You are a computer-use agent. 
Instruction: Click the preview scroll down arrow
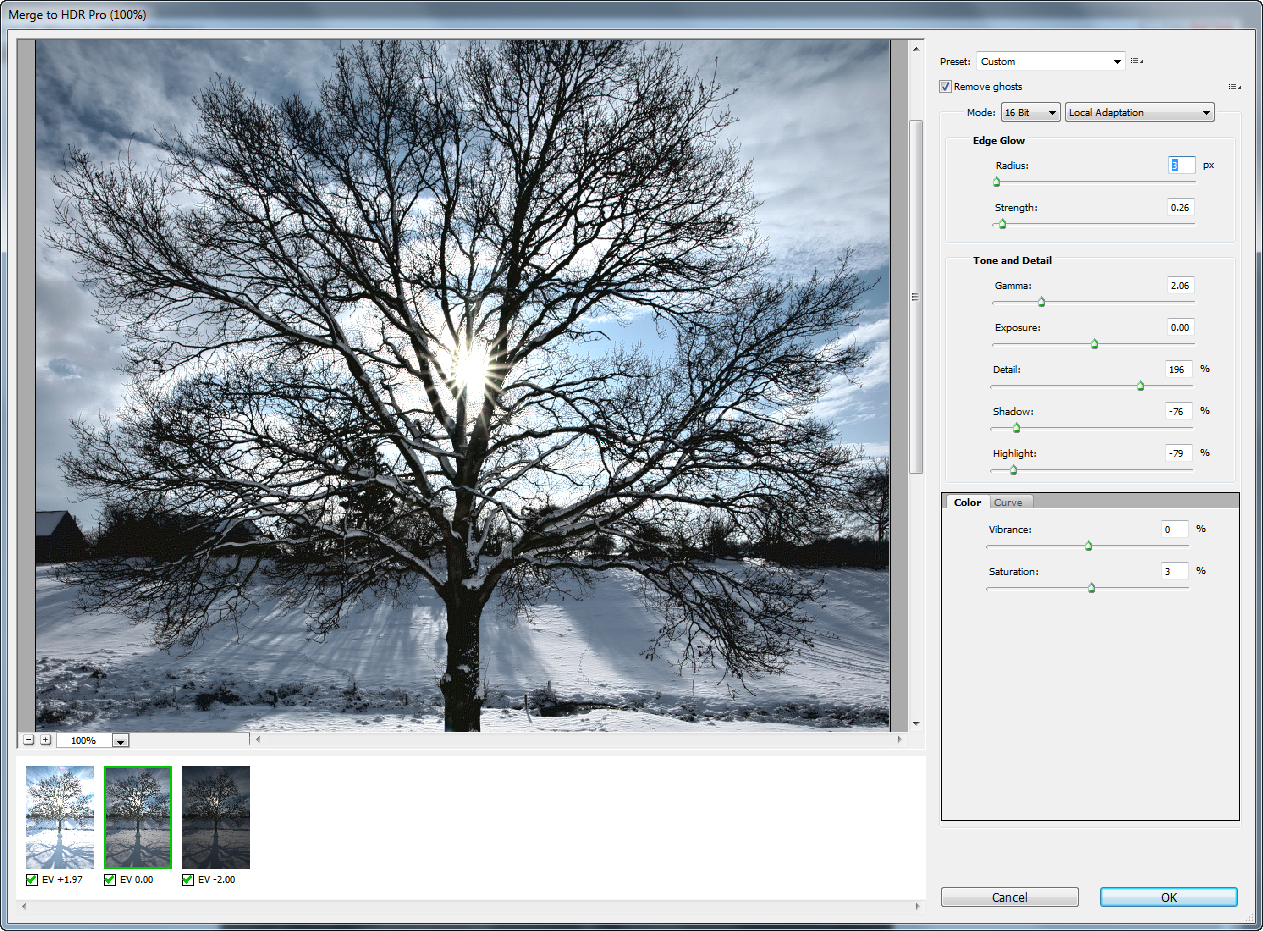click(915, 723)
